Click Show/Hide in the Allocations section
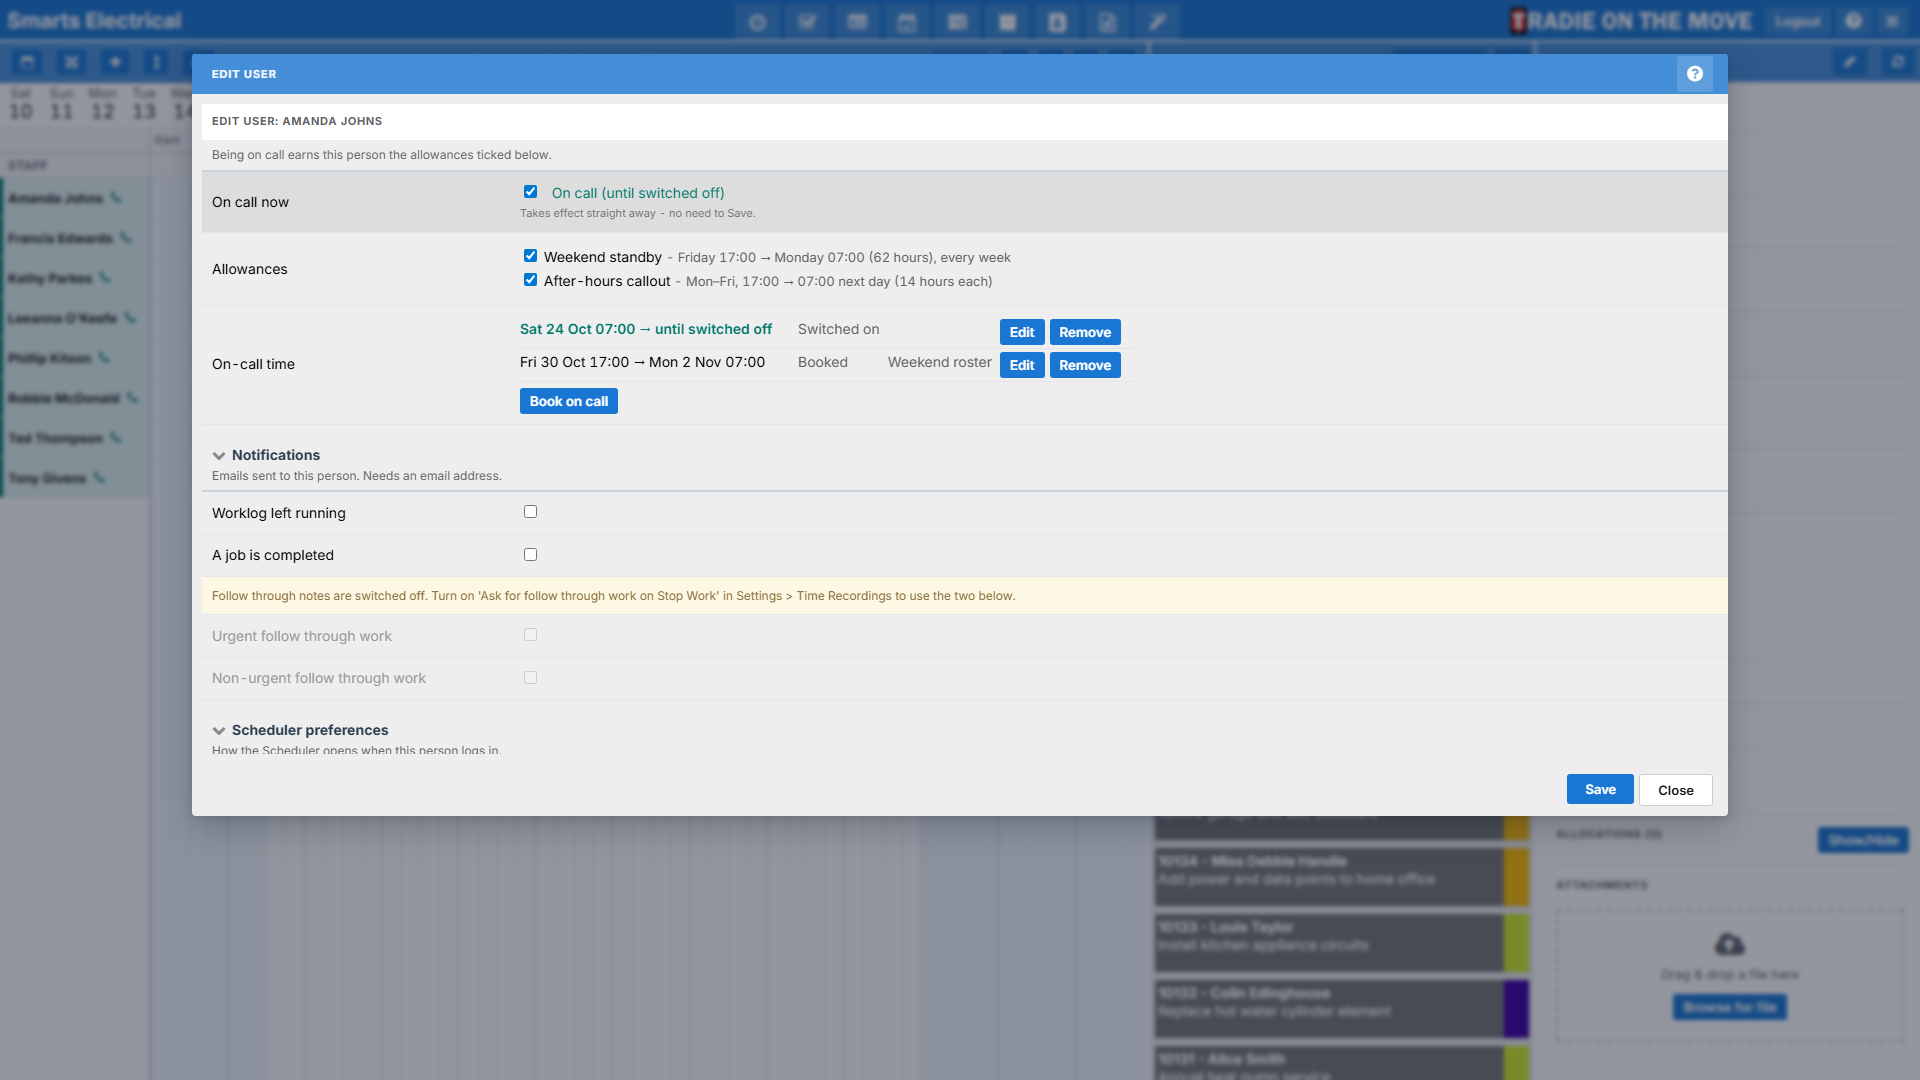1920x1080 pixels. point(1863,840)
